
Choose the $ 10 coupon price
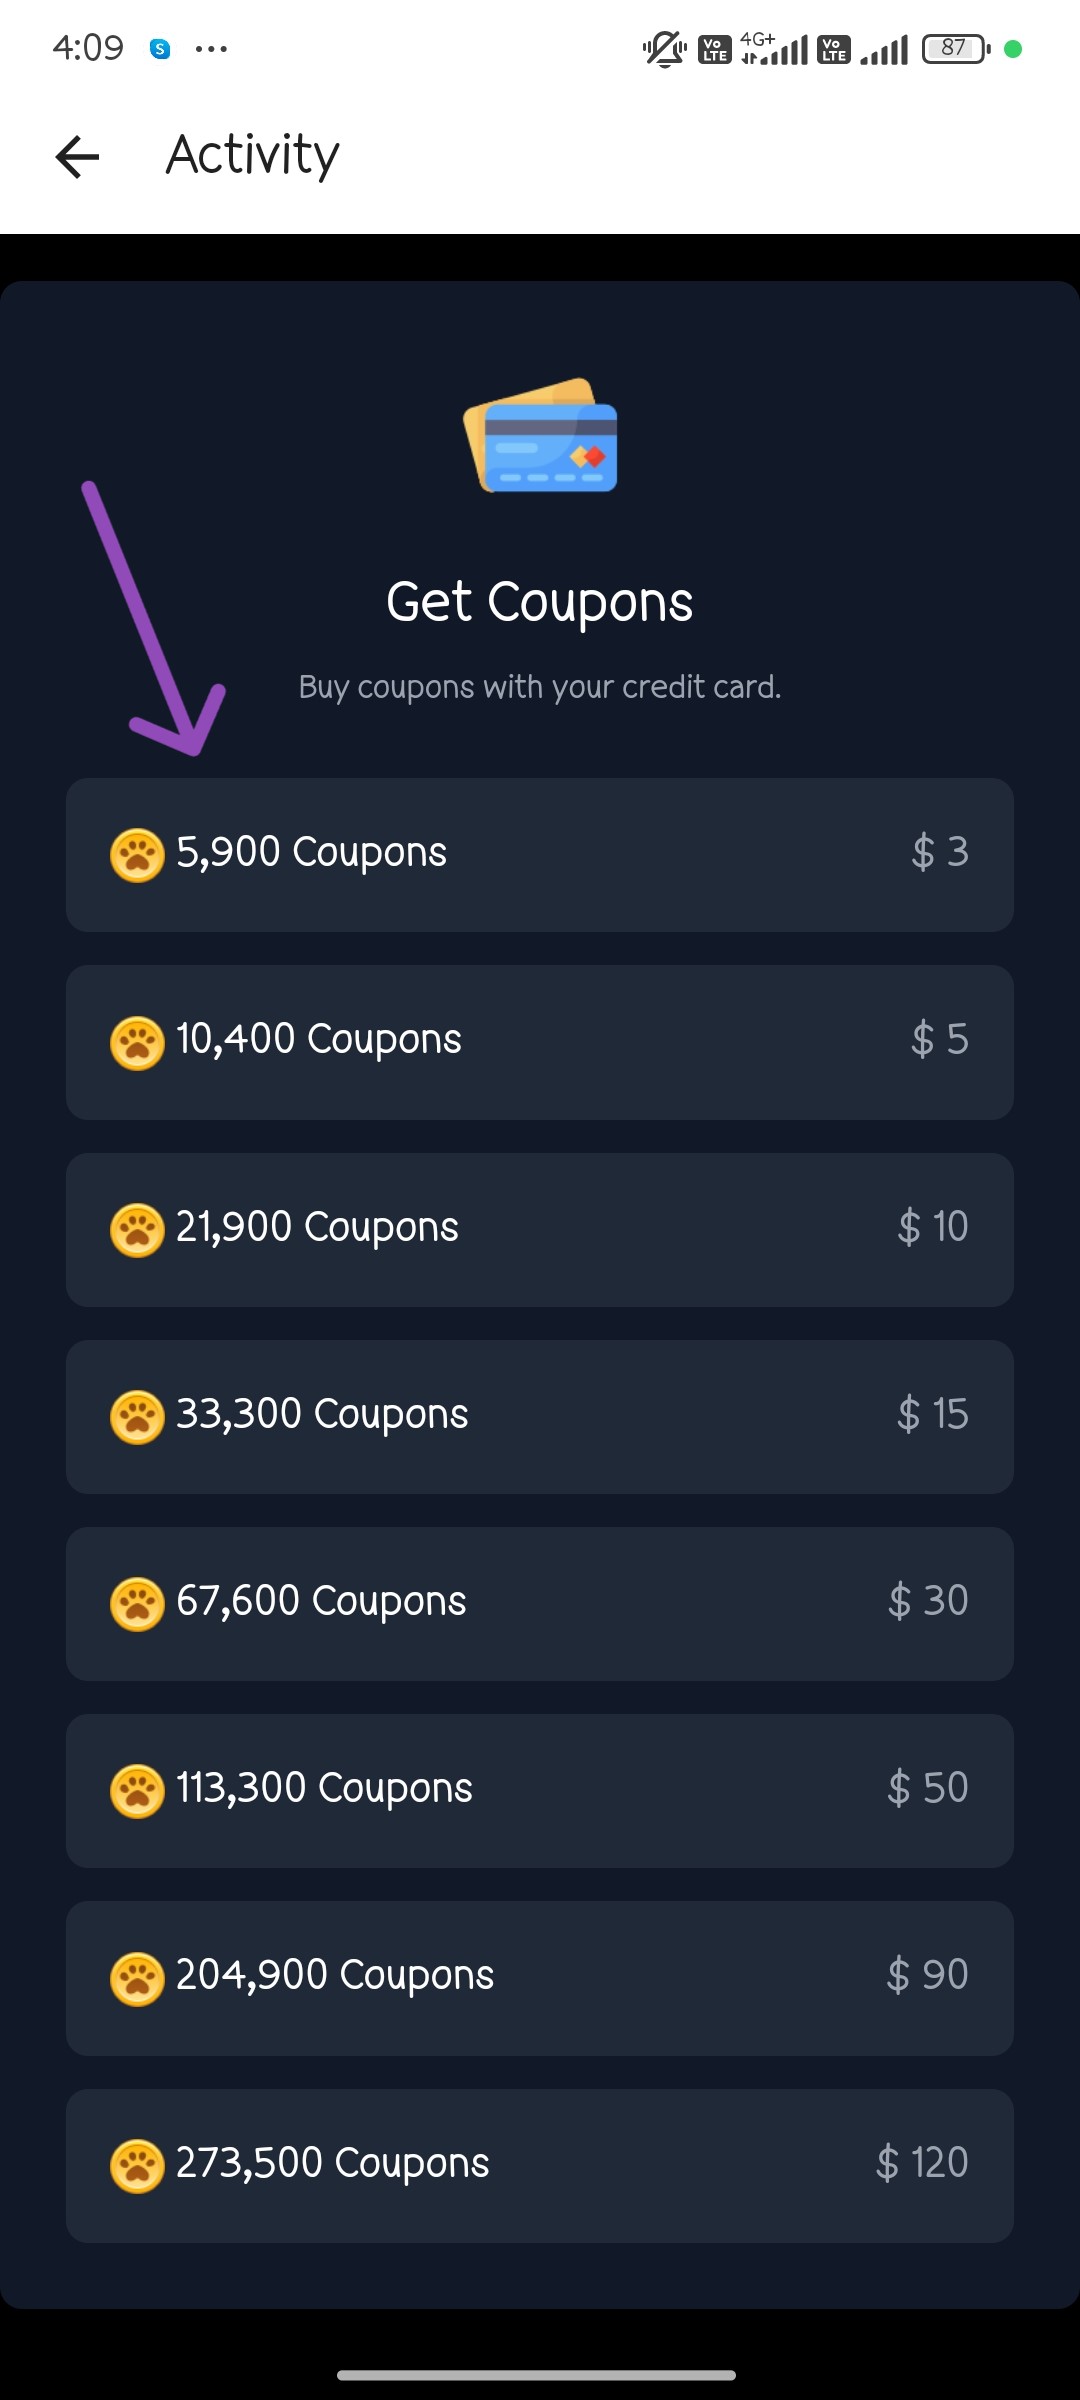tap(932, 1227)
